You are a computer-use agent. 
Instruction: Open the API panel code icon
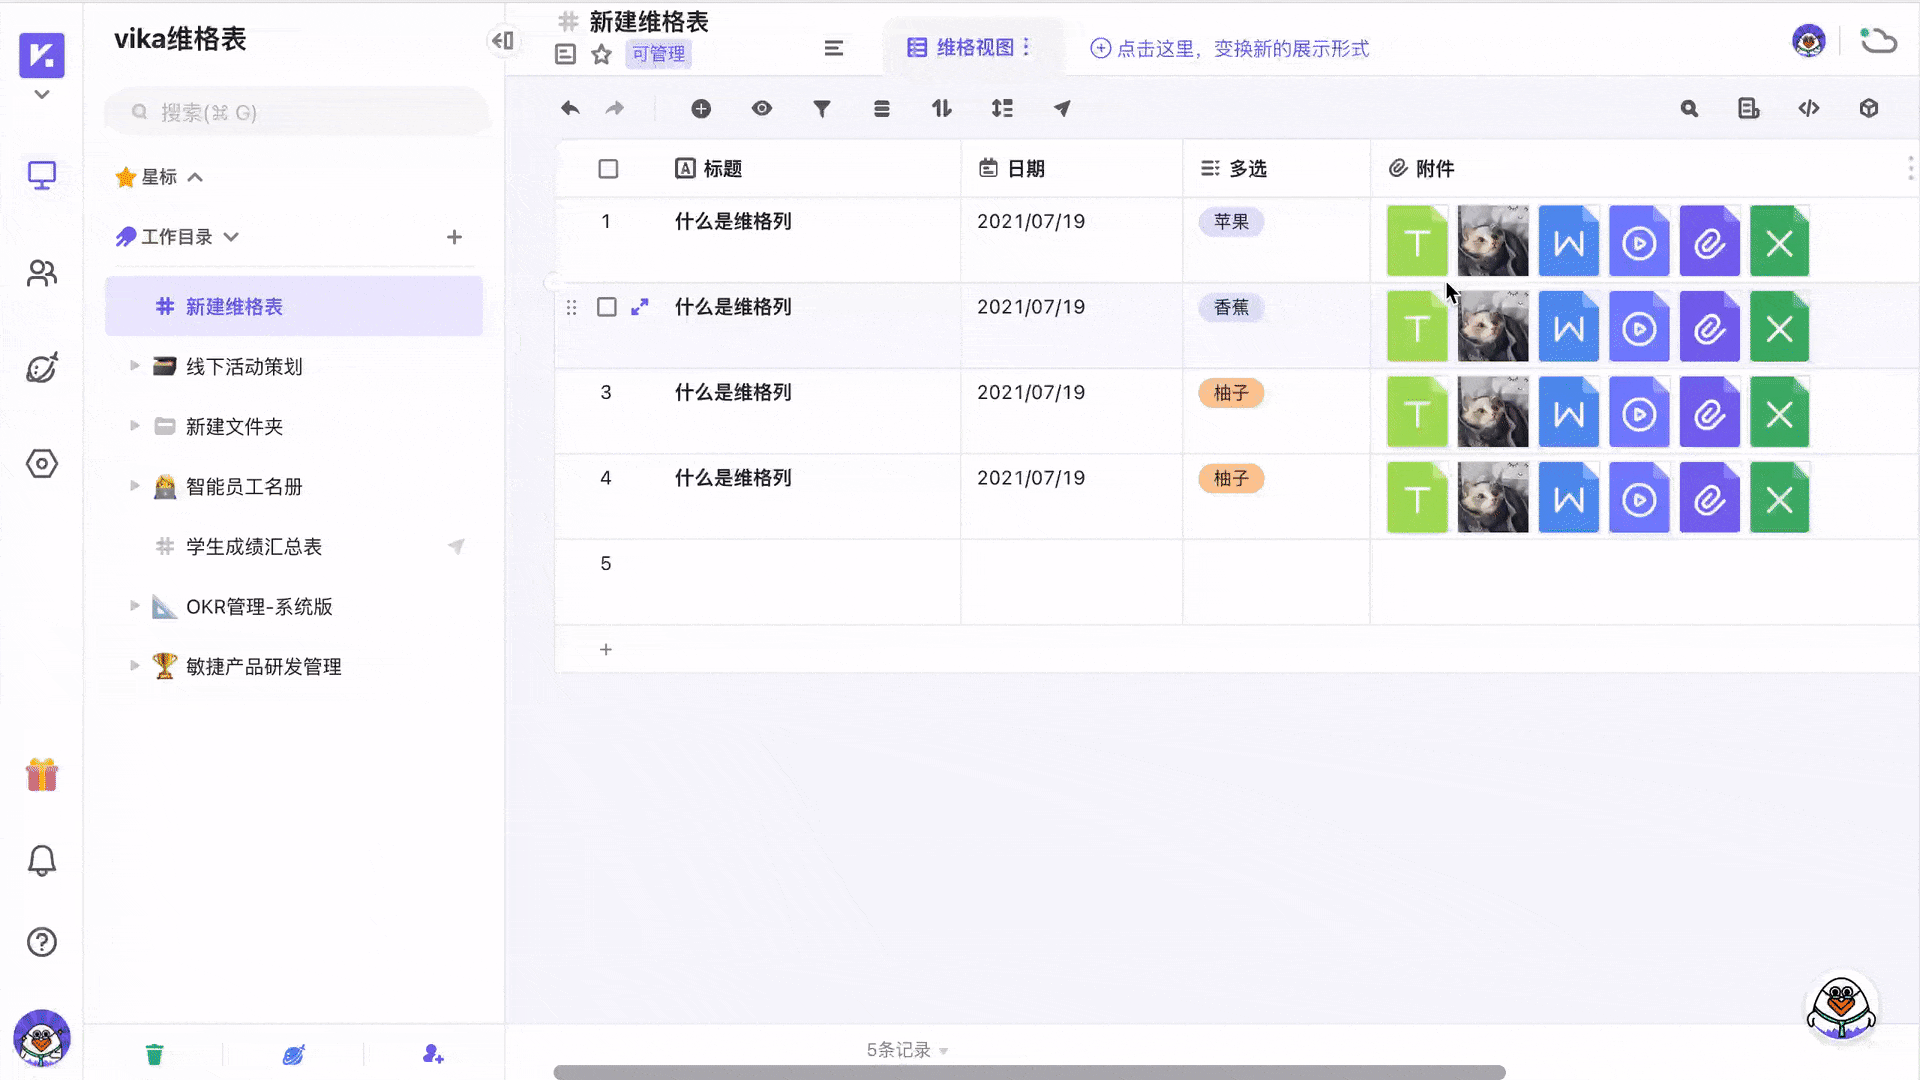pyautogui.click(x=1809, y=108)
